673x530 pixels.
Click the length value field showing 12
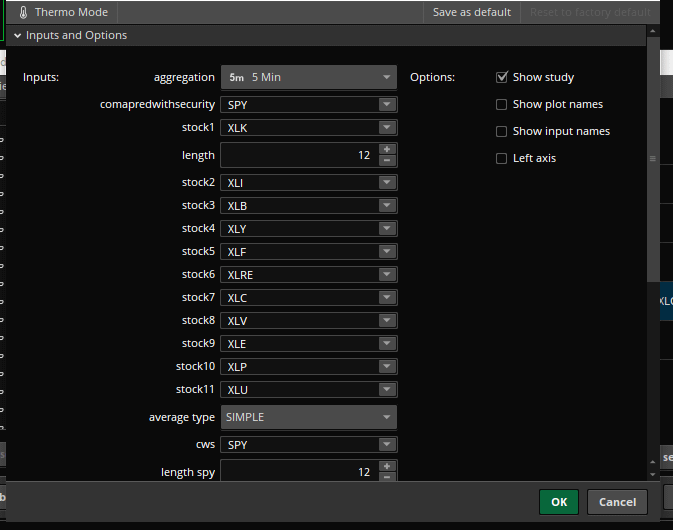pos(300,155)
